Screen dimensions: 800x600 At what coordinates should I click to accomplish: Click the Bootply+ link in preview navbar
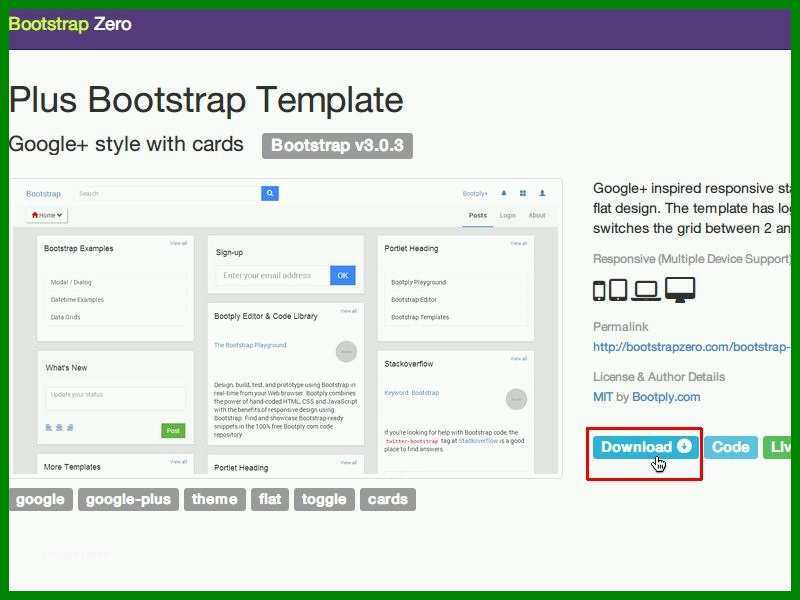pyautogui.click(x=475, y=193)
